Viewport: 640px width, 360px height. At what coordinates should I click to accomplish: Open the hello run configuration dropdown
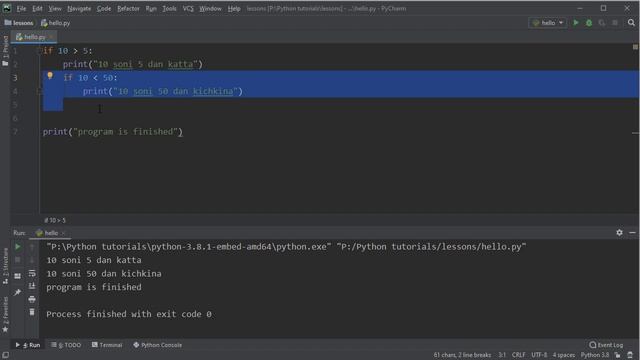click(x=547, y=23)
